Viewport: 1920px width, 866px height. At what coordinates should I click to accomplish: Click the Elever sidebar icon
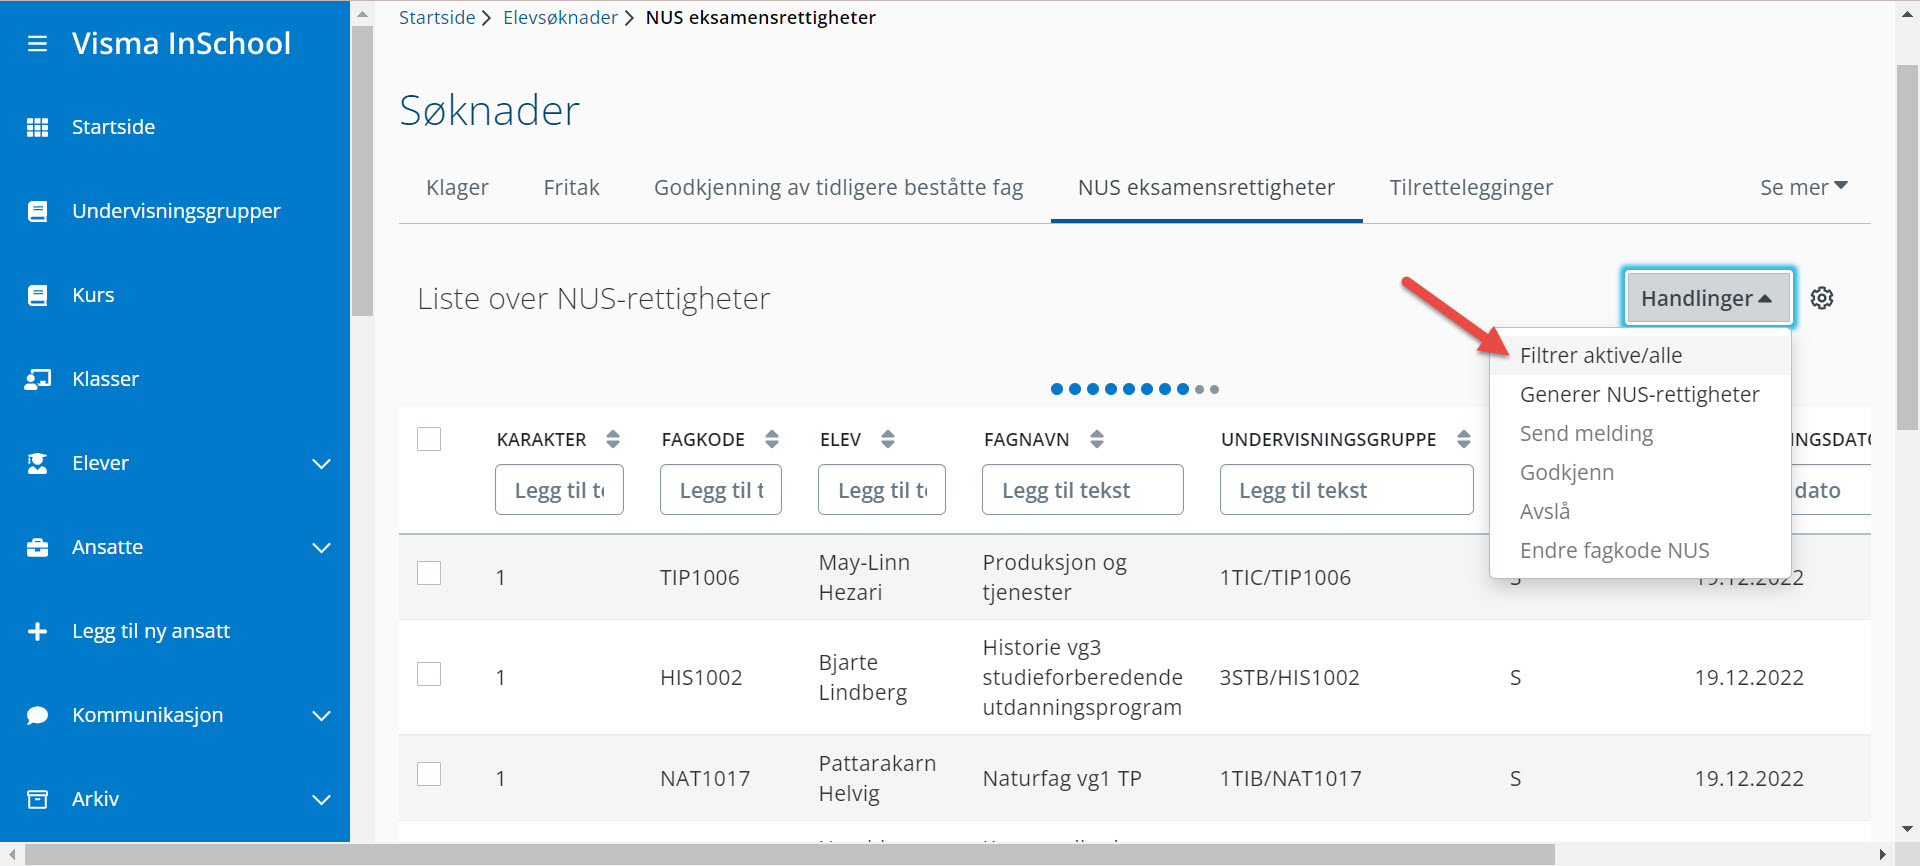37,463
